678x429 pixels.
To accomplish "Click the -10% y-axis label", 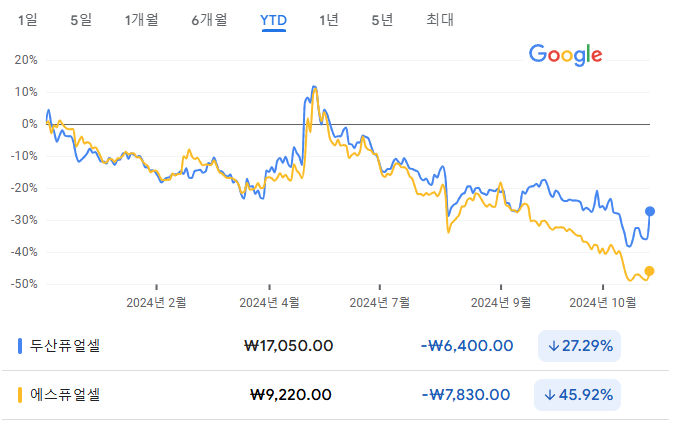I will tap(24, 156).
